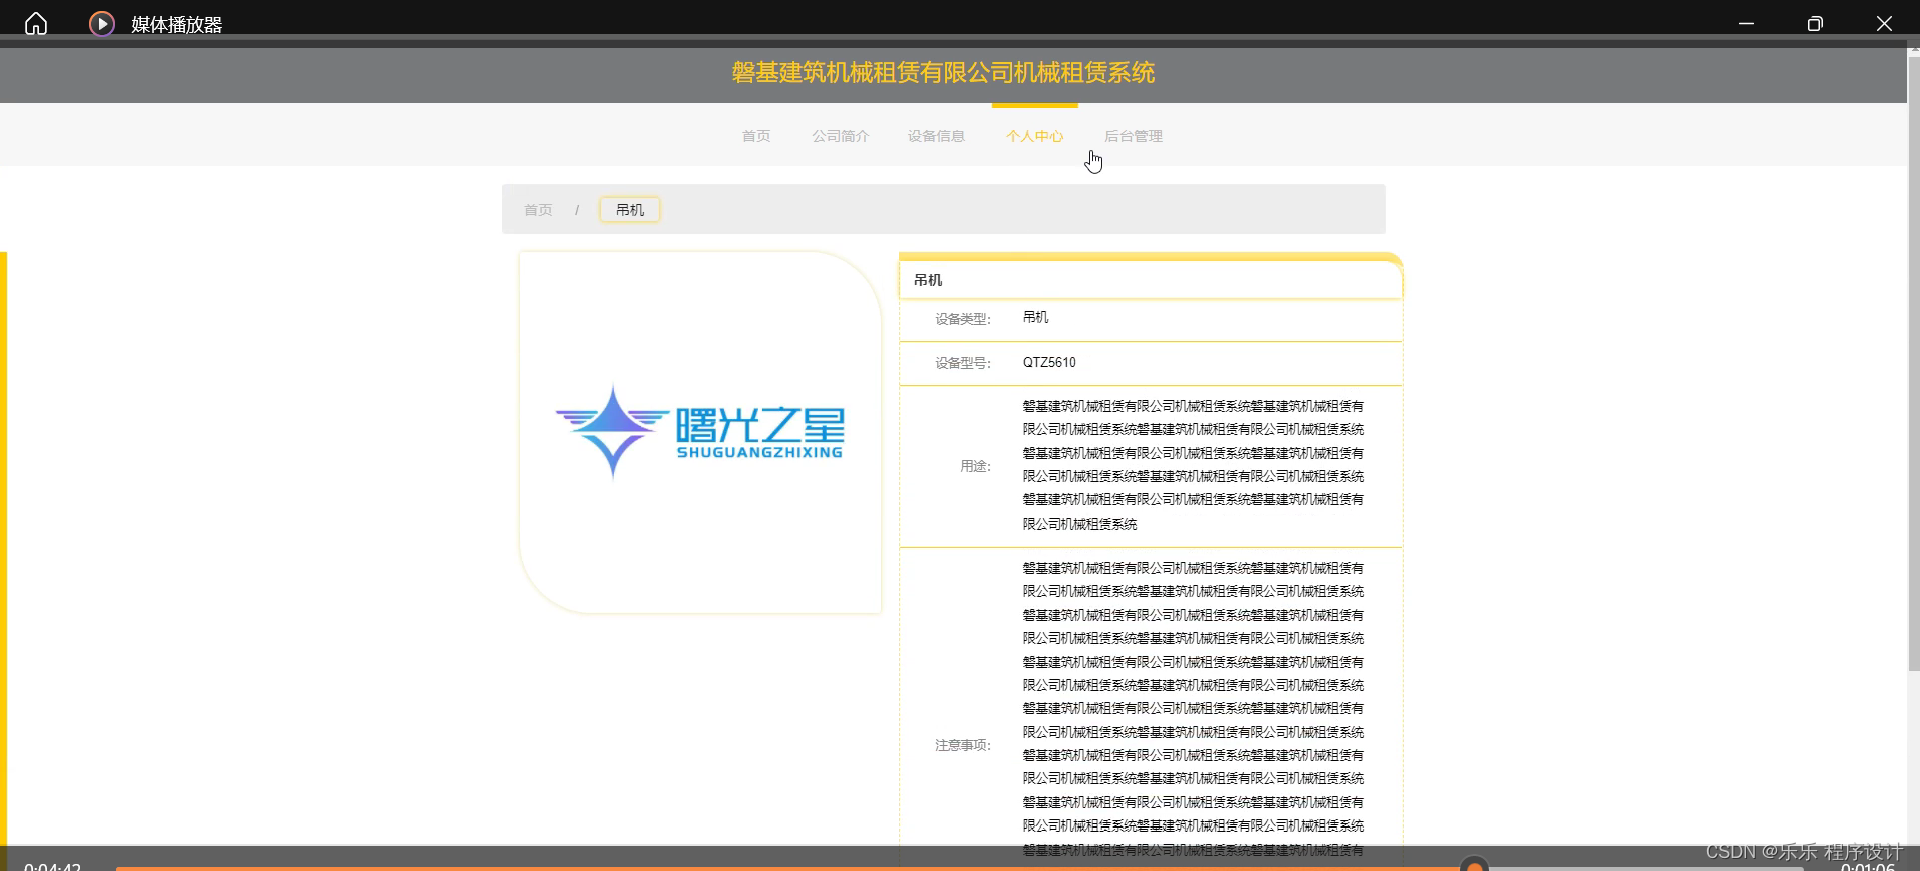Open the 个人中心 navigation tab

click(x=1035, y=136)
